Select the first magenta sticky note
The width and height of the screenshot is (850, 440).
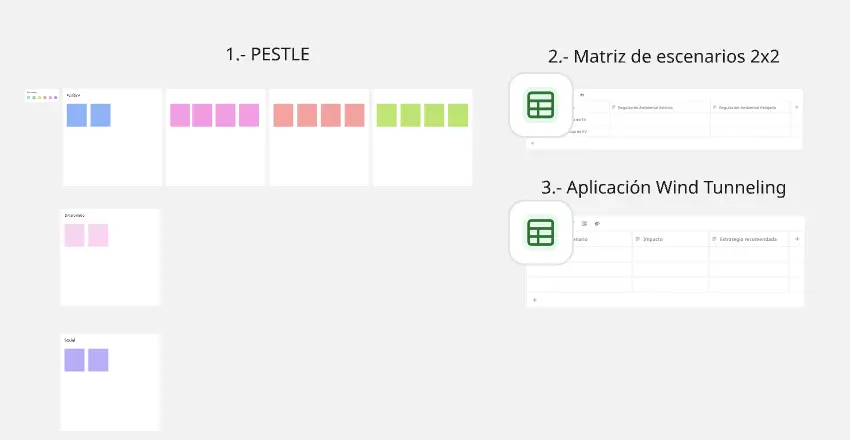click(x=180, y=115)
